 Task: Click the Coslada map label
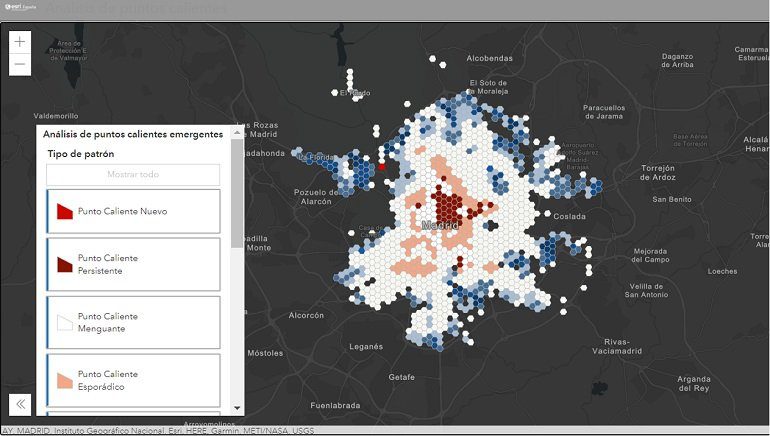tap(569, 217)
